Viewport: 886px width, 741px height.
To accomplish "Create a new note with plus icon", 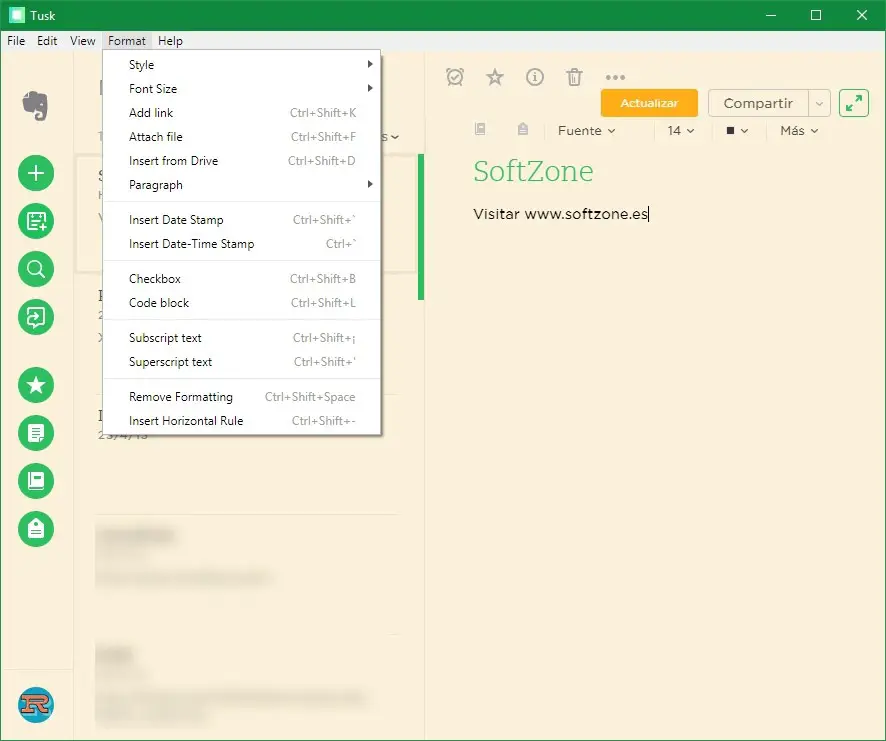I will (x=36, y=173).
